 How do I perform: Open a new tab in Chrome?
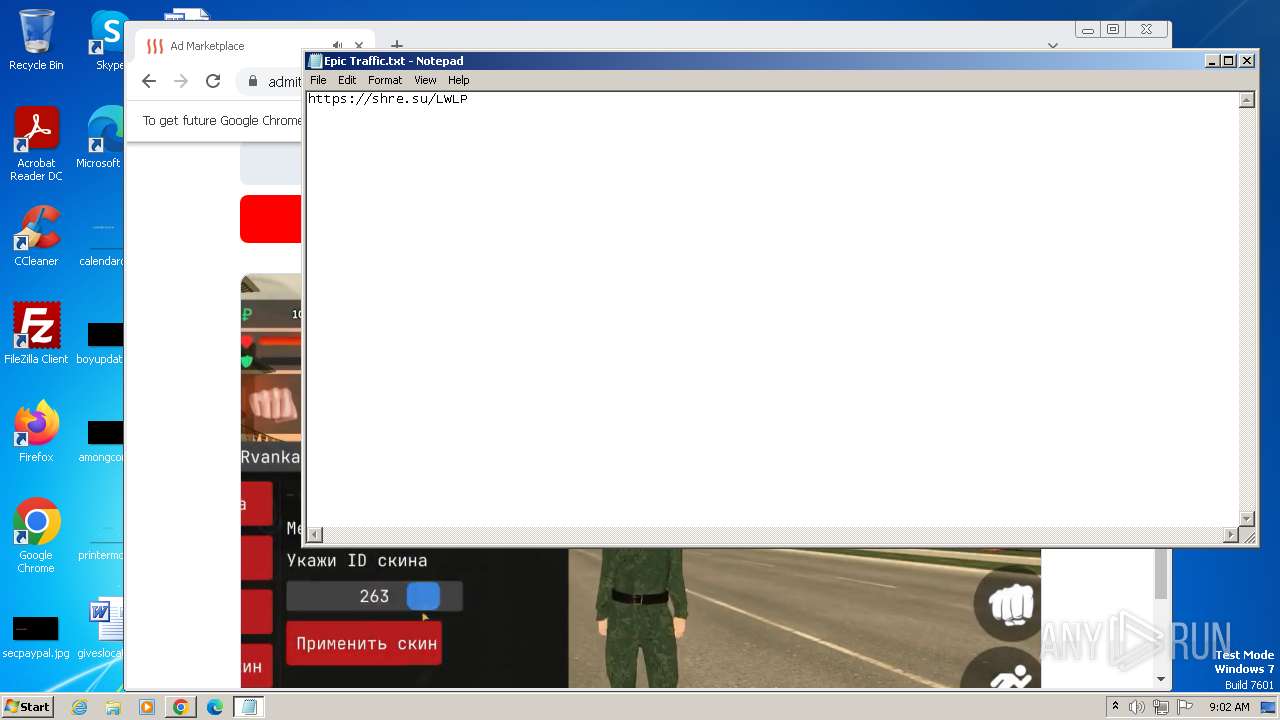(x=396, y=46)
